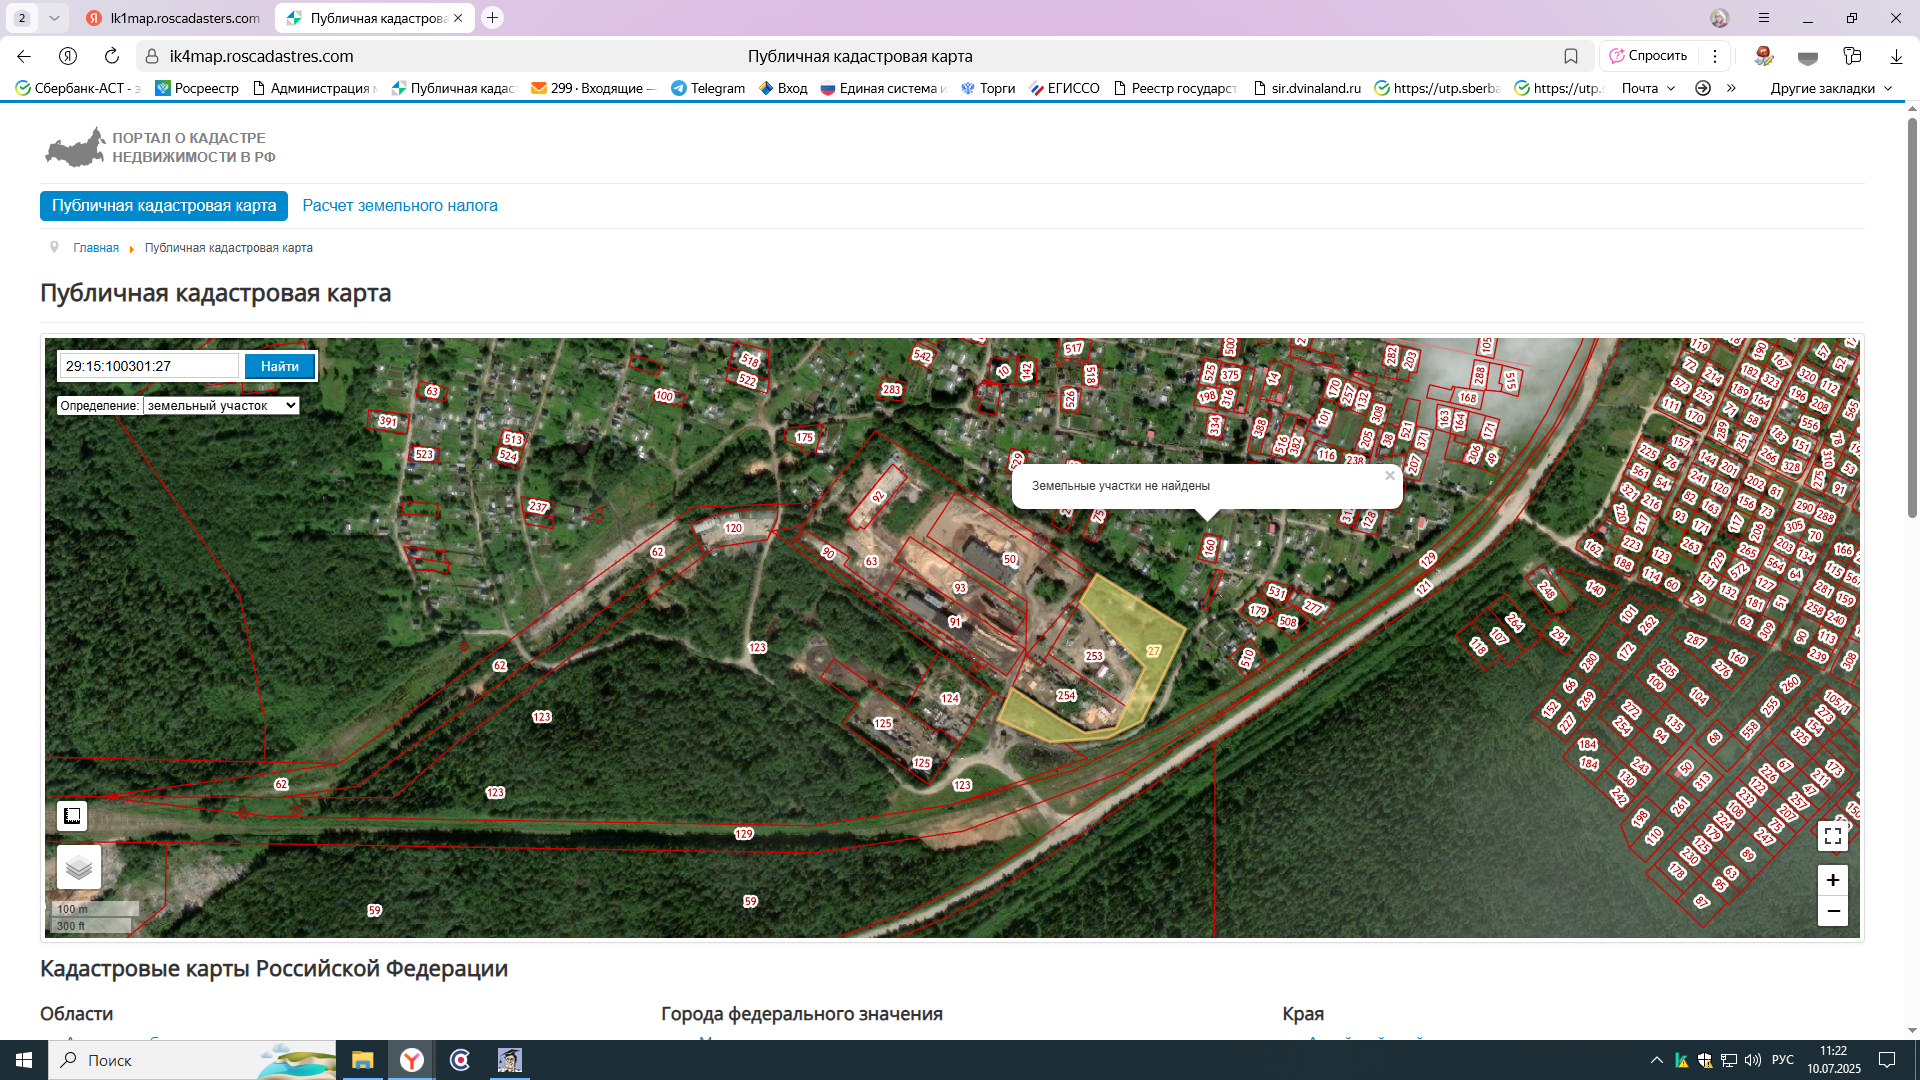Open Windows notifications panel icon

1886,1060
